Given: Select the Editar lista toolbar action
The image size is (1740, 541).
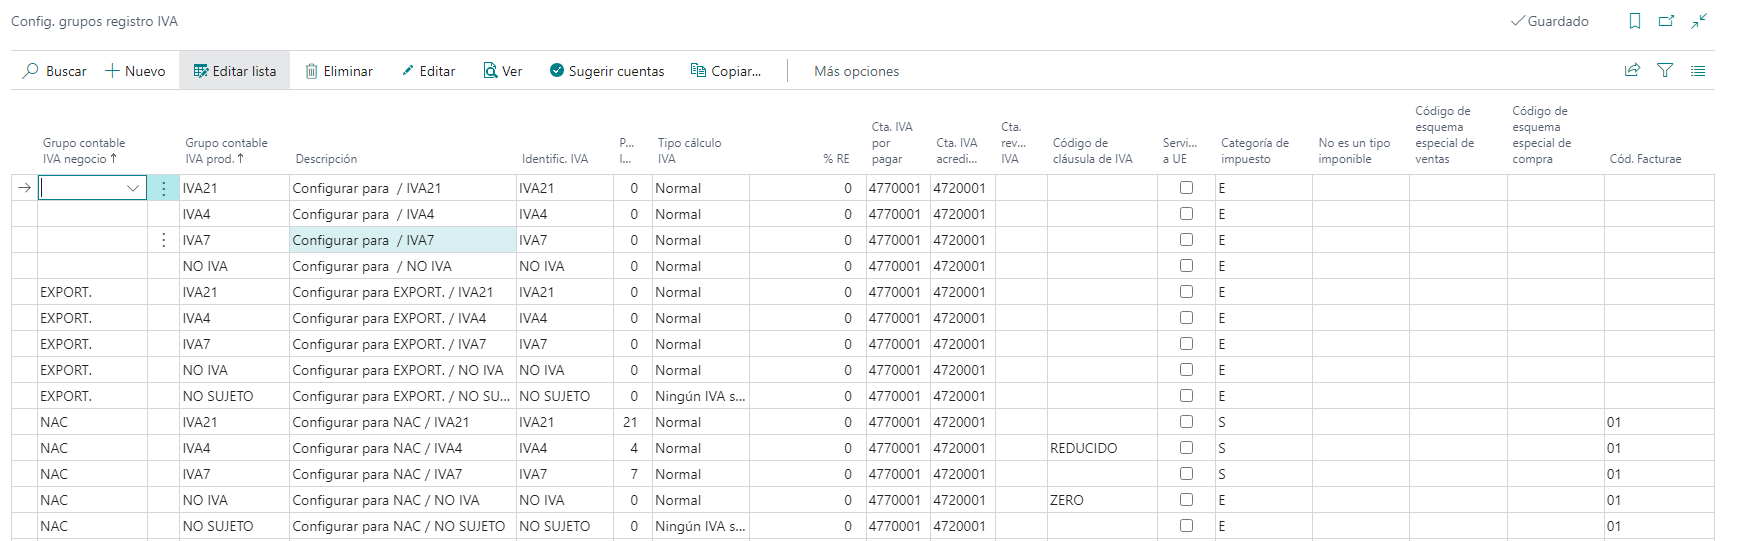Looking at the screenshot, I should pyautogui.click(x=235, y=71).
